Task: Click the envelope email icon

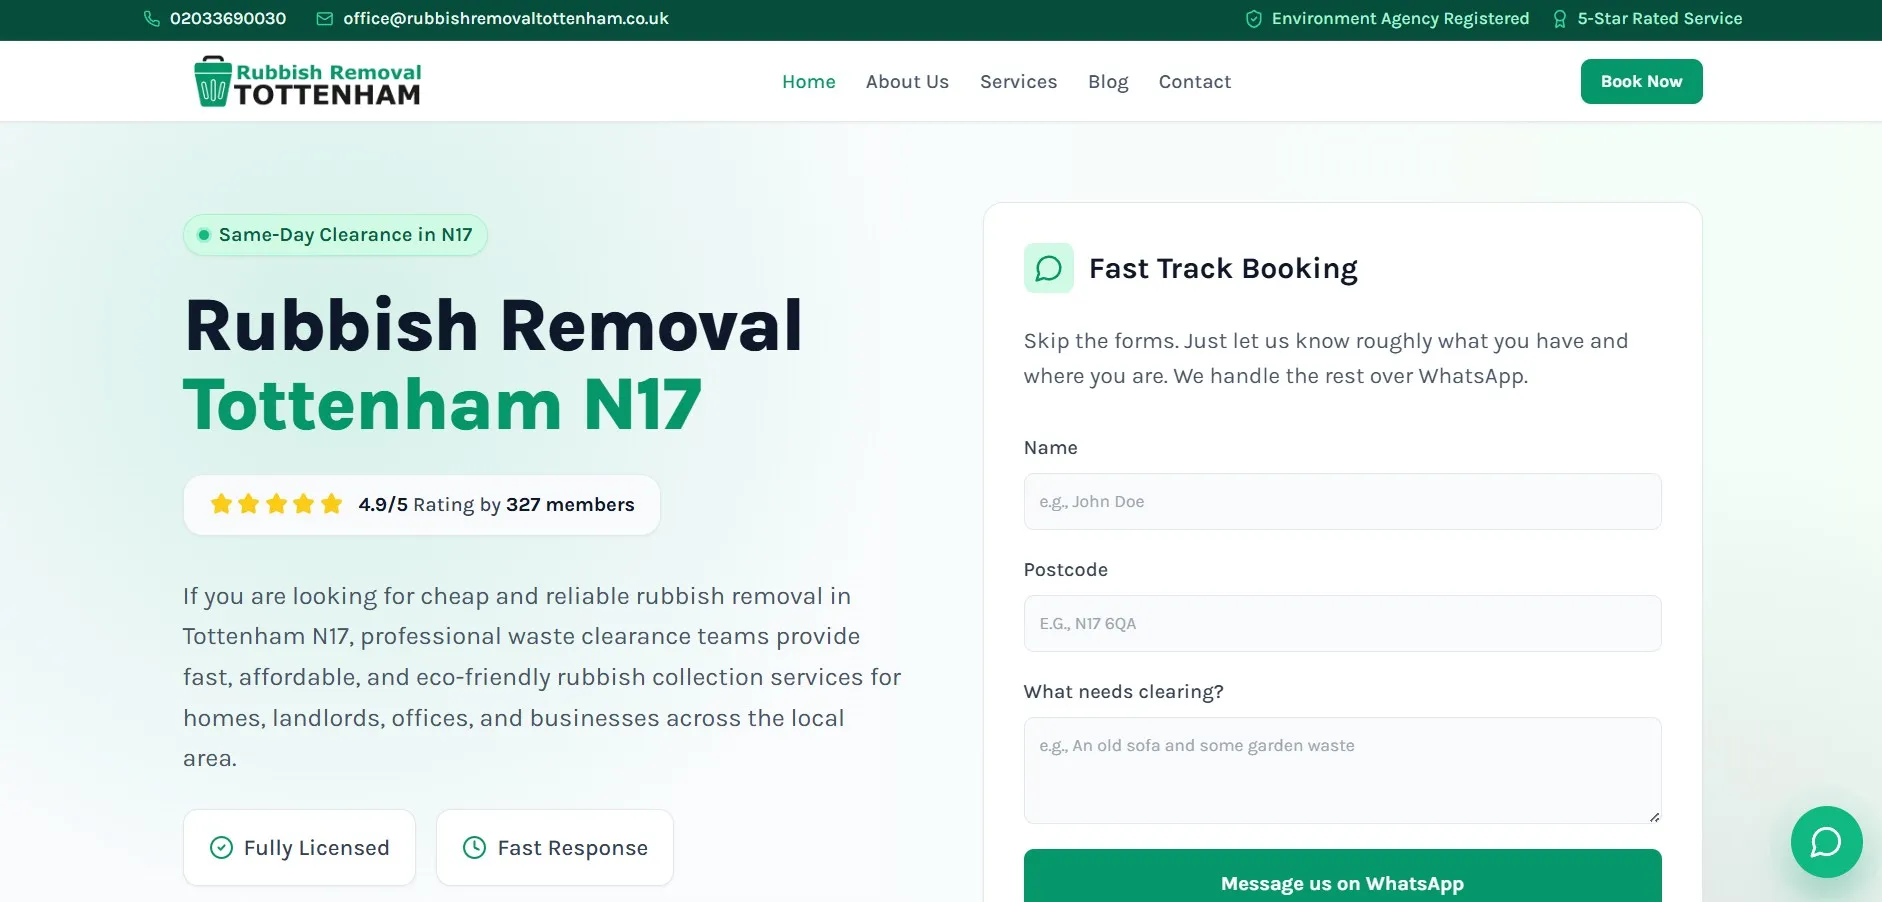Action: click(325, 19)
